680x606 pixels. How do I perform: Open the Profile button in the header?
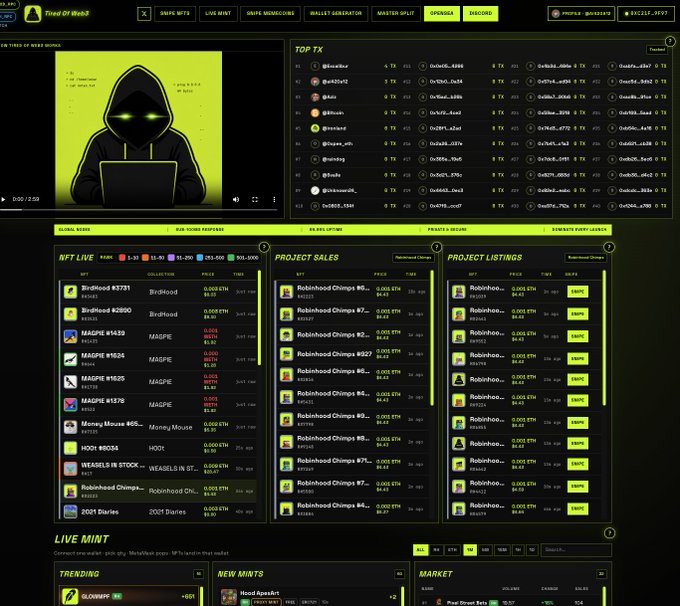click(581, 13)
